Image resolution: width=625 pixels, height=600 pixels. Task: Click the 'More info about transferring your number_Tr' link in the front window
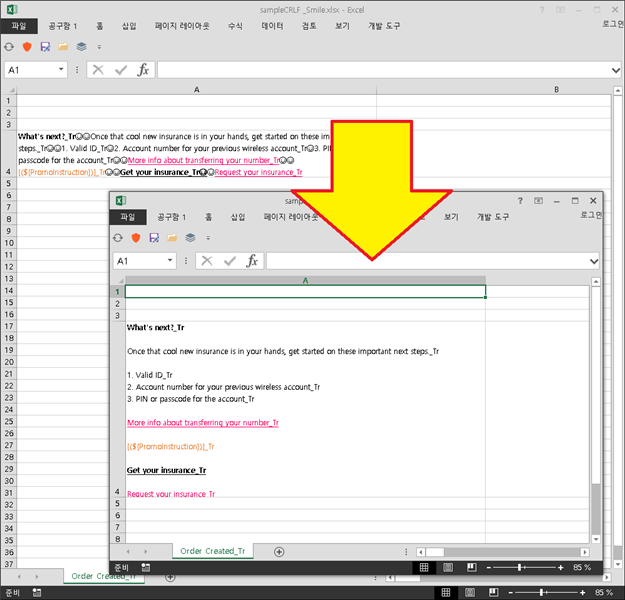[203, 423]
